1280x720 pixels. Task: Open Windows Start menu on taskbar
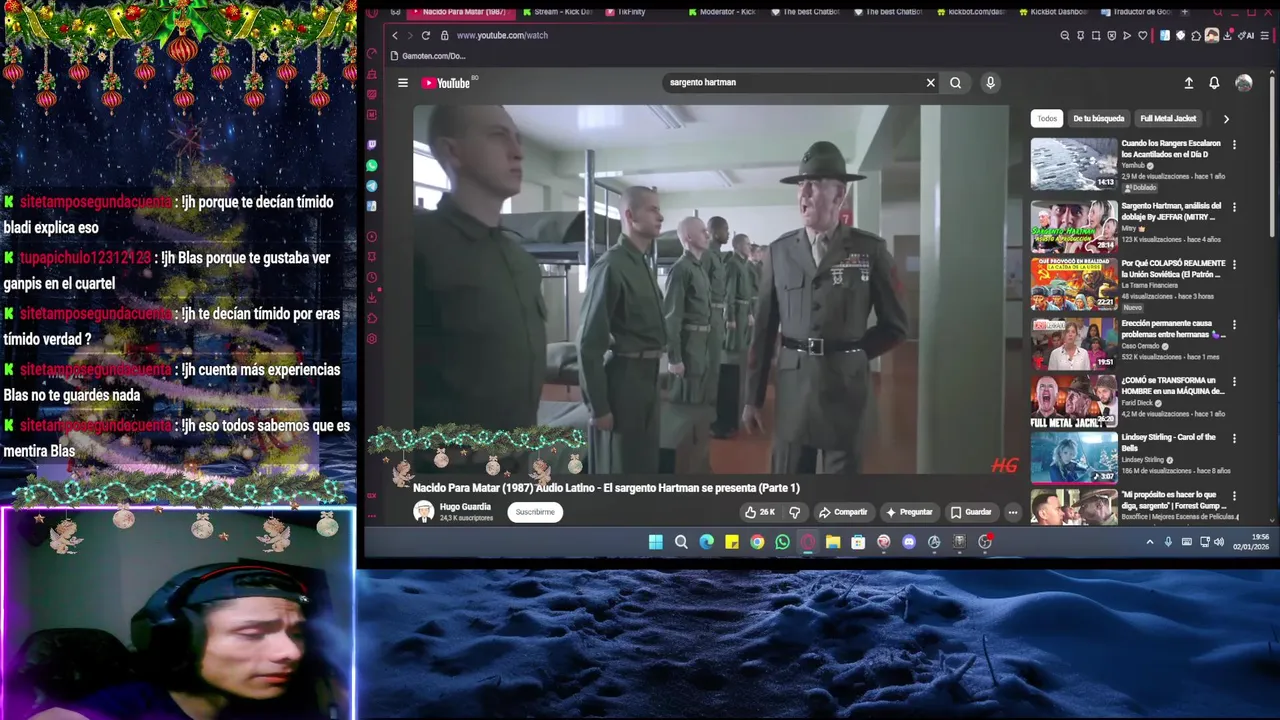click(656, 542)
